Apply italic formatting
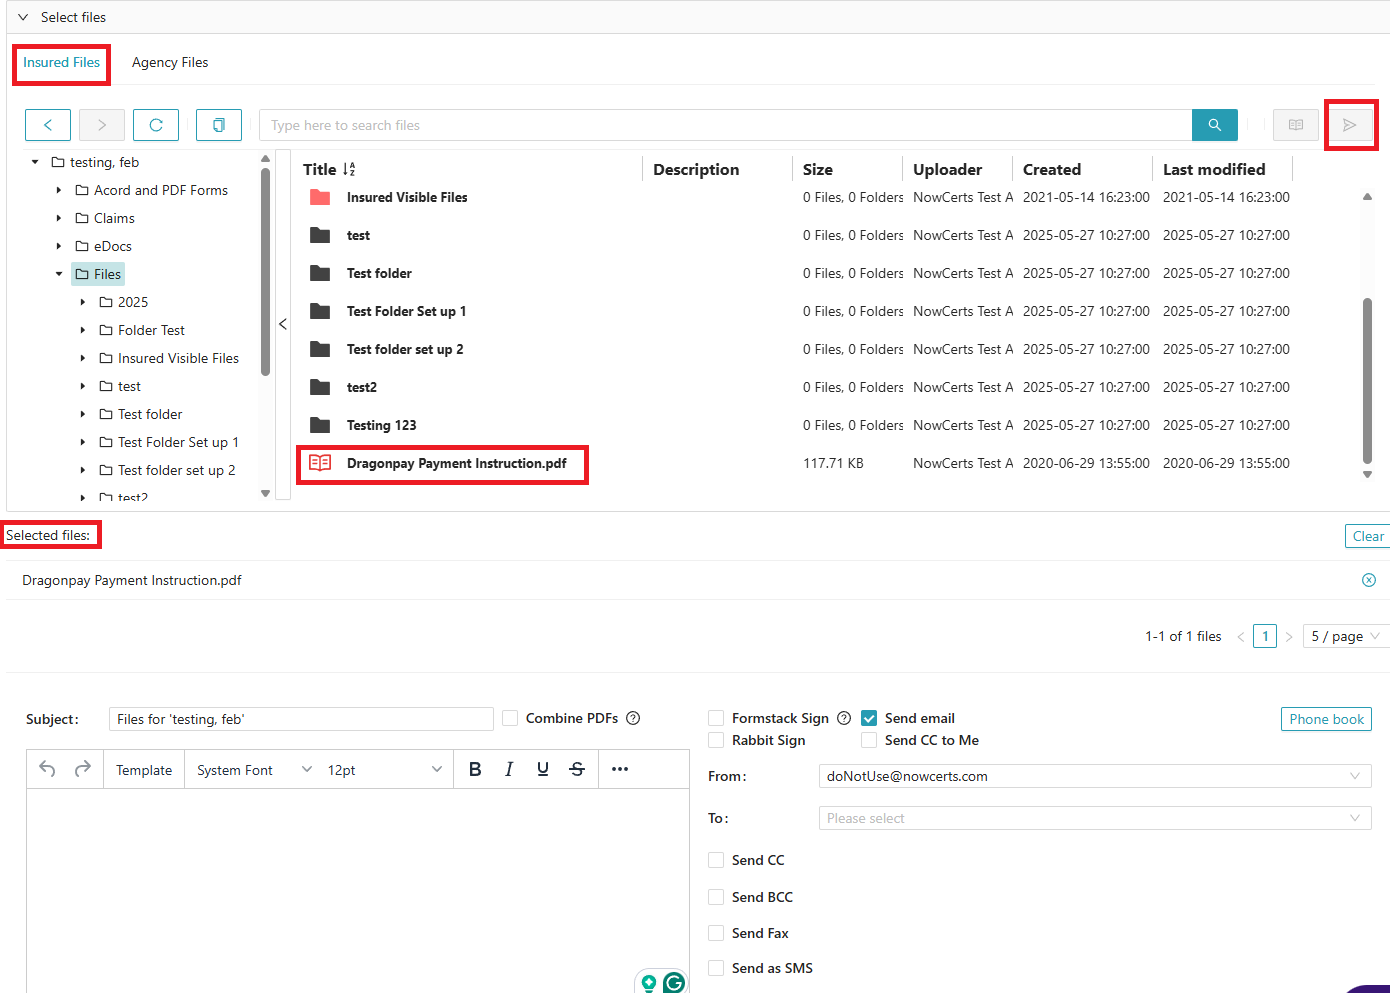 (509, 769)
